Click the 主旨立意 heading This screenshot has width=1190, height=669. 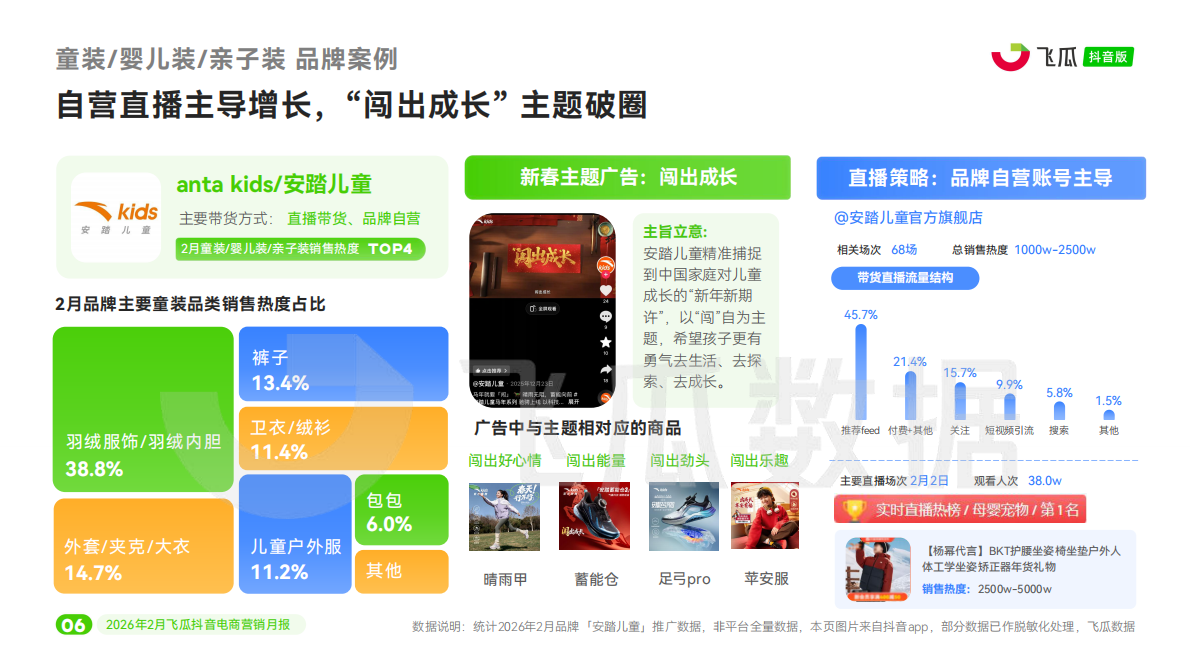[x=675, y=232]
